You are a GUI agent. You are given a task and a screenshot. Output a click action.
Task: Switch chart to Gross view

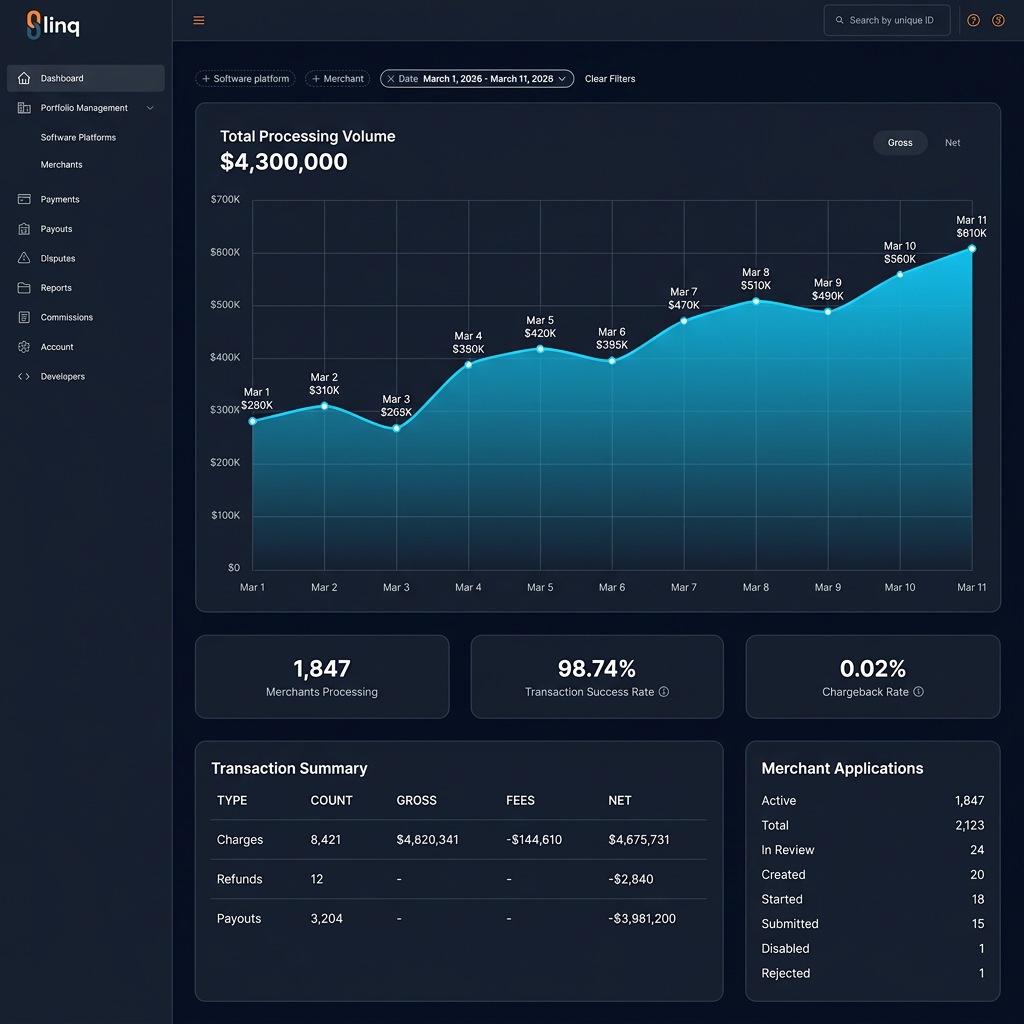pyautogui.click(x=900, y=143)
